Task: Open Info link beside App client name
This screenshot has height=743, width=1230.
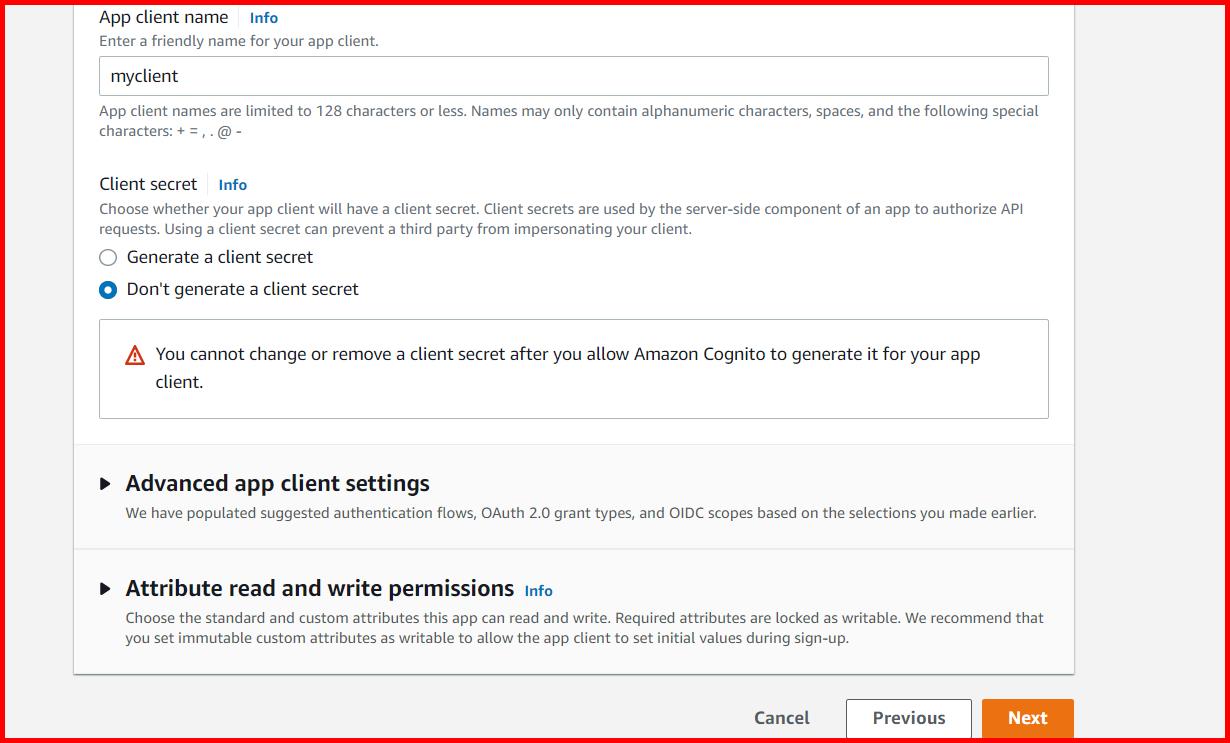Action: [x=264, y=18]
